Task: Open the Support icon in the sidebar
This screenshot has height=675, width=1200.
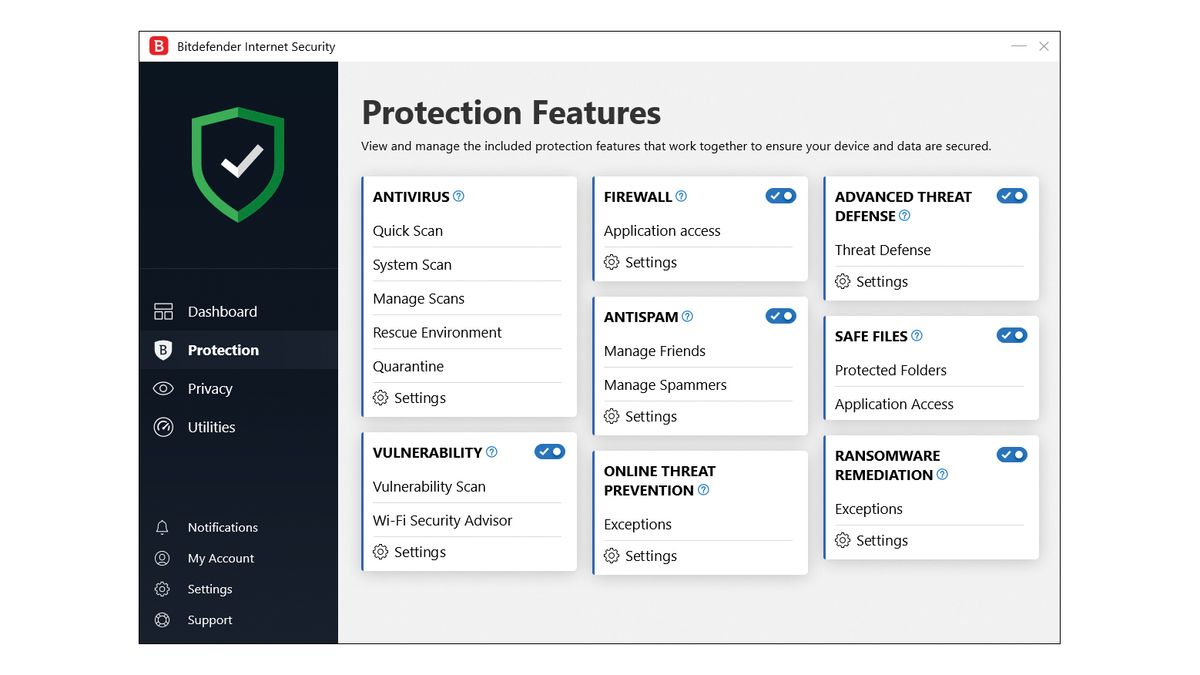Action: [x=163, y=620]
